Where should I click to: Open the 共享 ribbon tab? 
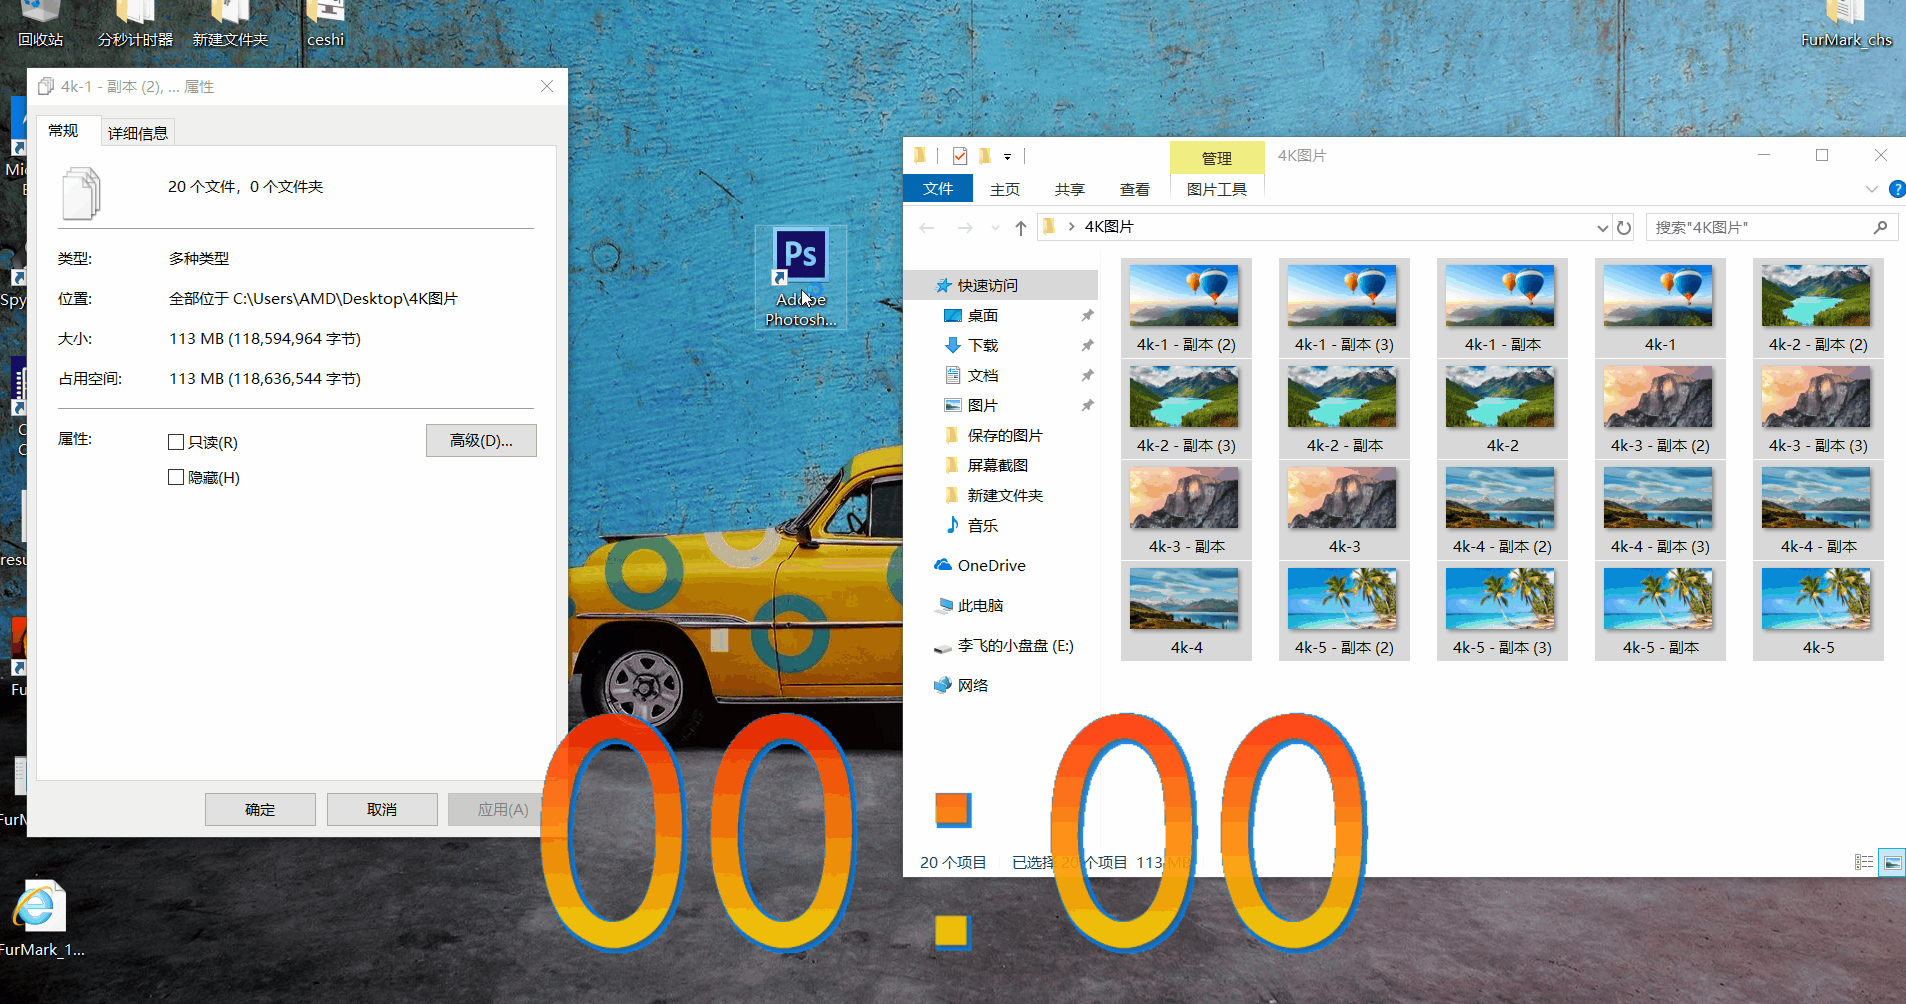coord(1070,189)
